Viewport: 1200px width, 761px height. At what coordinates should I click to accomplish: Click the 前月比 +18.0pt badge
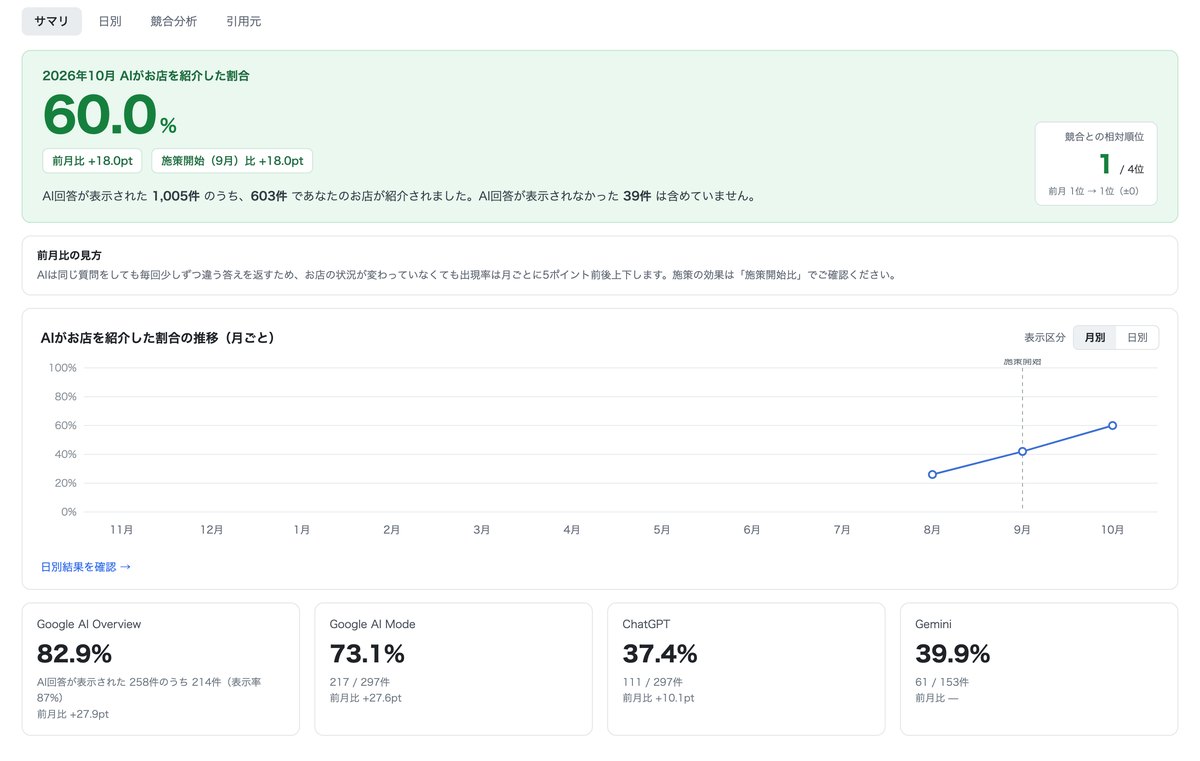93,161
